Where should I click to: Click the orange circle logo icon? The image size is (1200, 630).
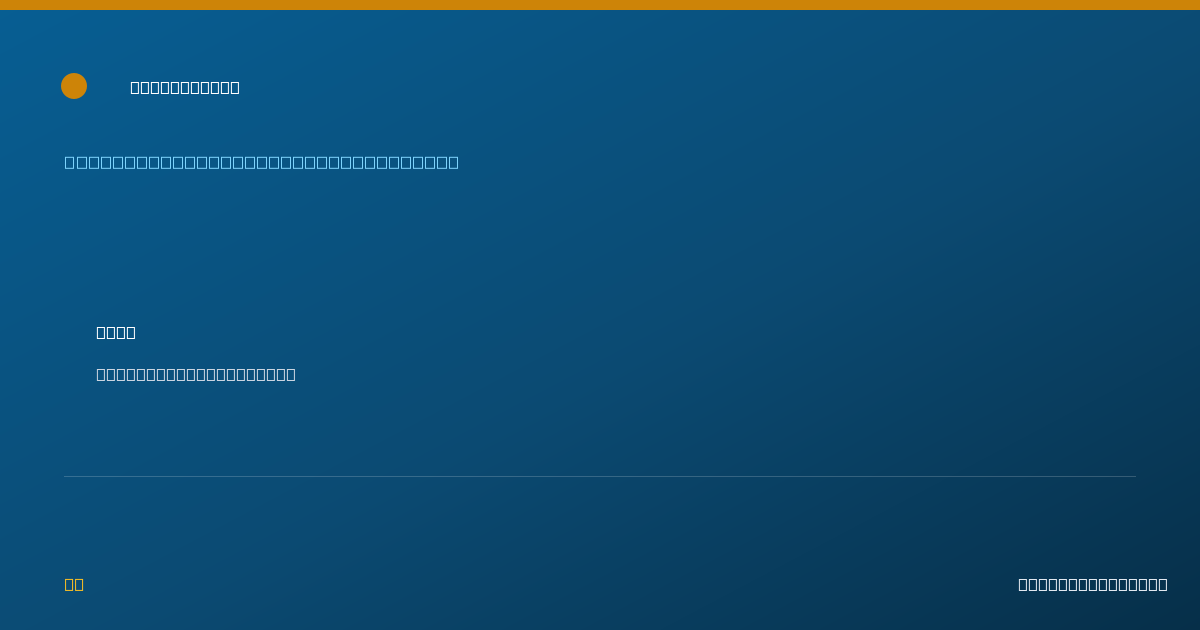[74, 86]
